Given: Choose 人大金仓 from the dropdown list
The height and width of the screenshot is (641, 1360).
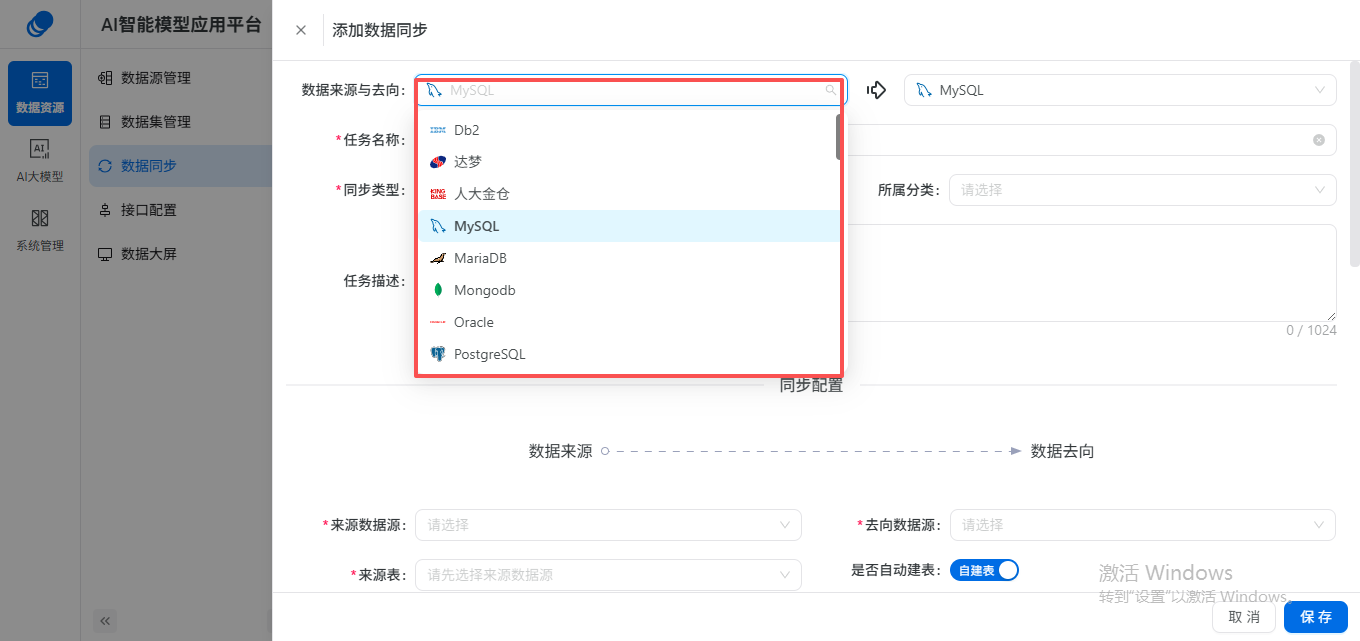Looking at the screenshot, I should 628,194.
